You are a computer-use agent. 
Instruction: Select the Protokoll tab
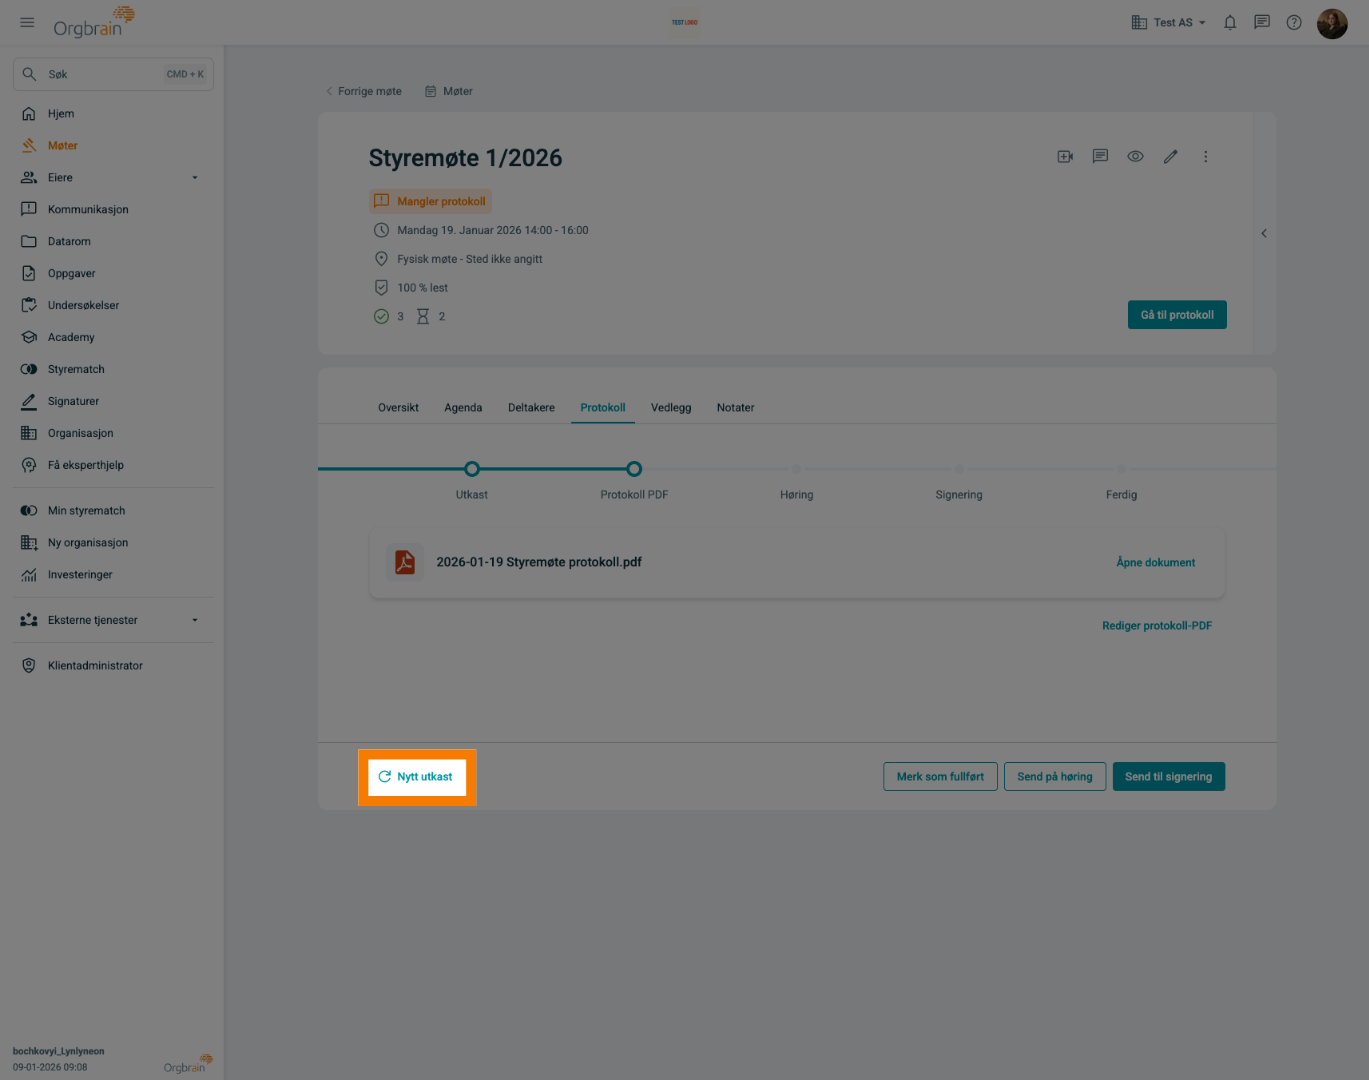coord(603,408)
